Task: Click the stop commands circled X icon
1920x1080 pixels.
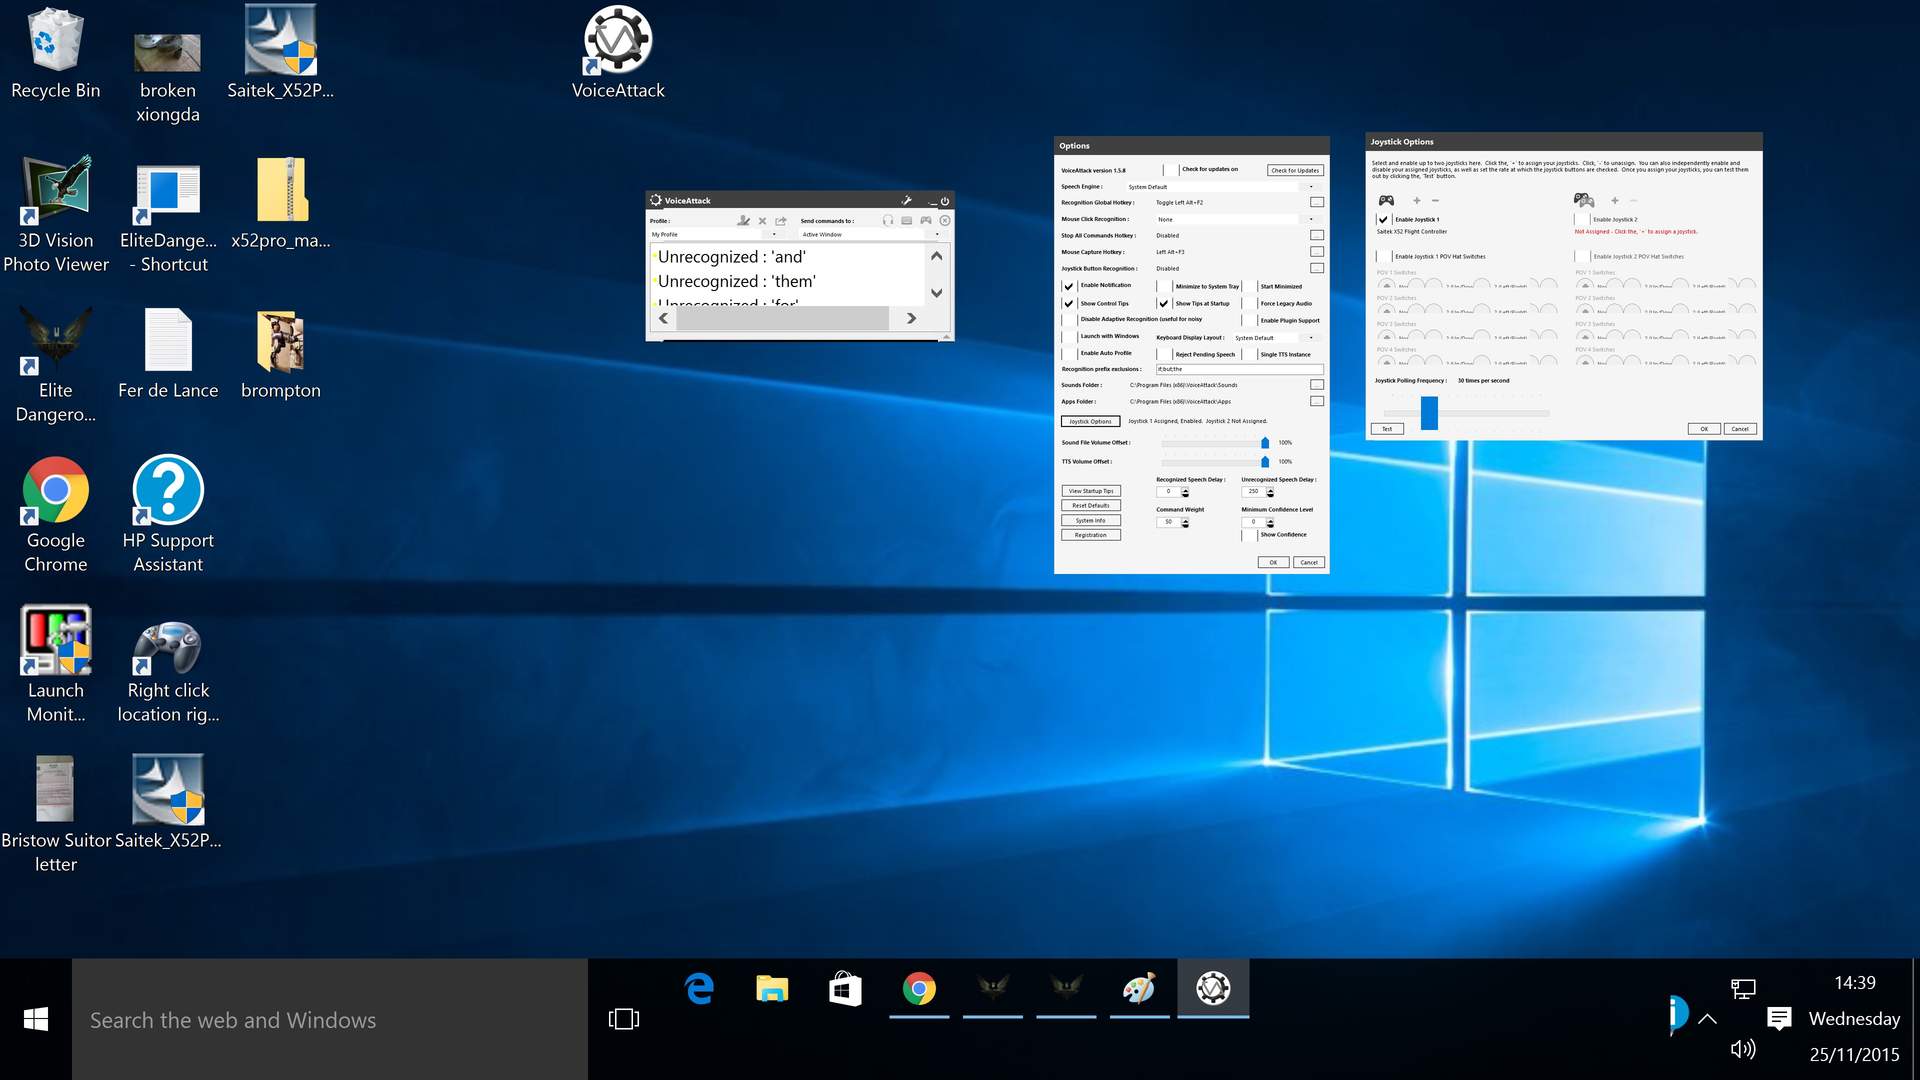Action: coord(945,220)
